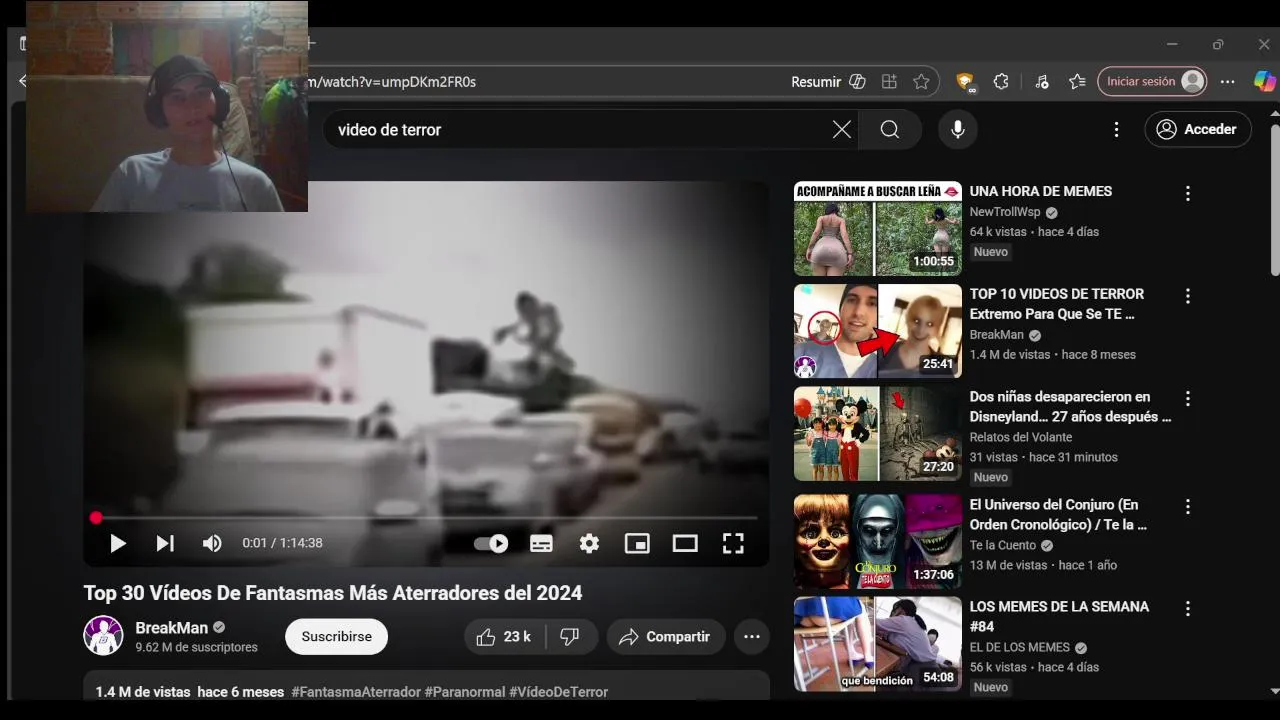Click the Acceder sign-in button

coord(1198,129)
